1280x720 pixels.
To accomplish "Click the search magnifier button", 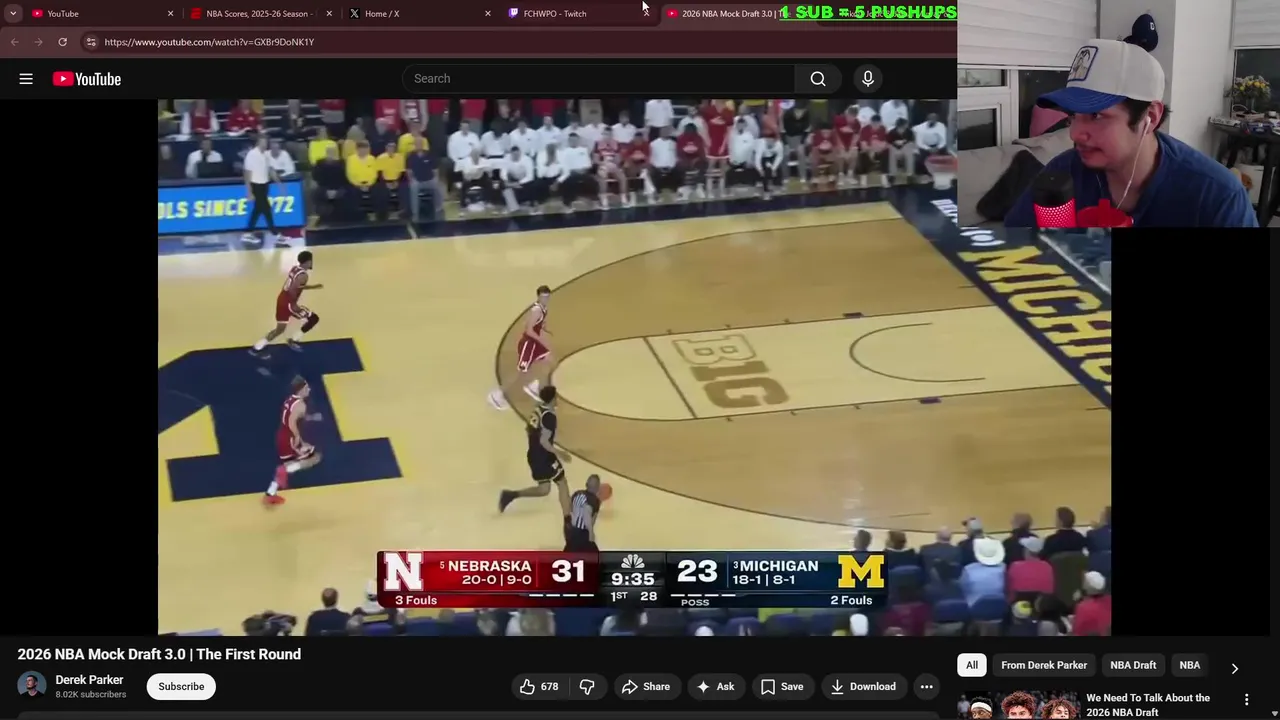I will click(818, 79).
